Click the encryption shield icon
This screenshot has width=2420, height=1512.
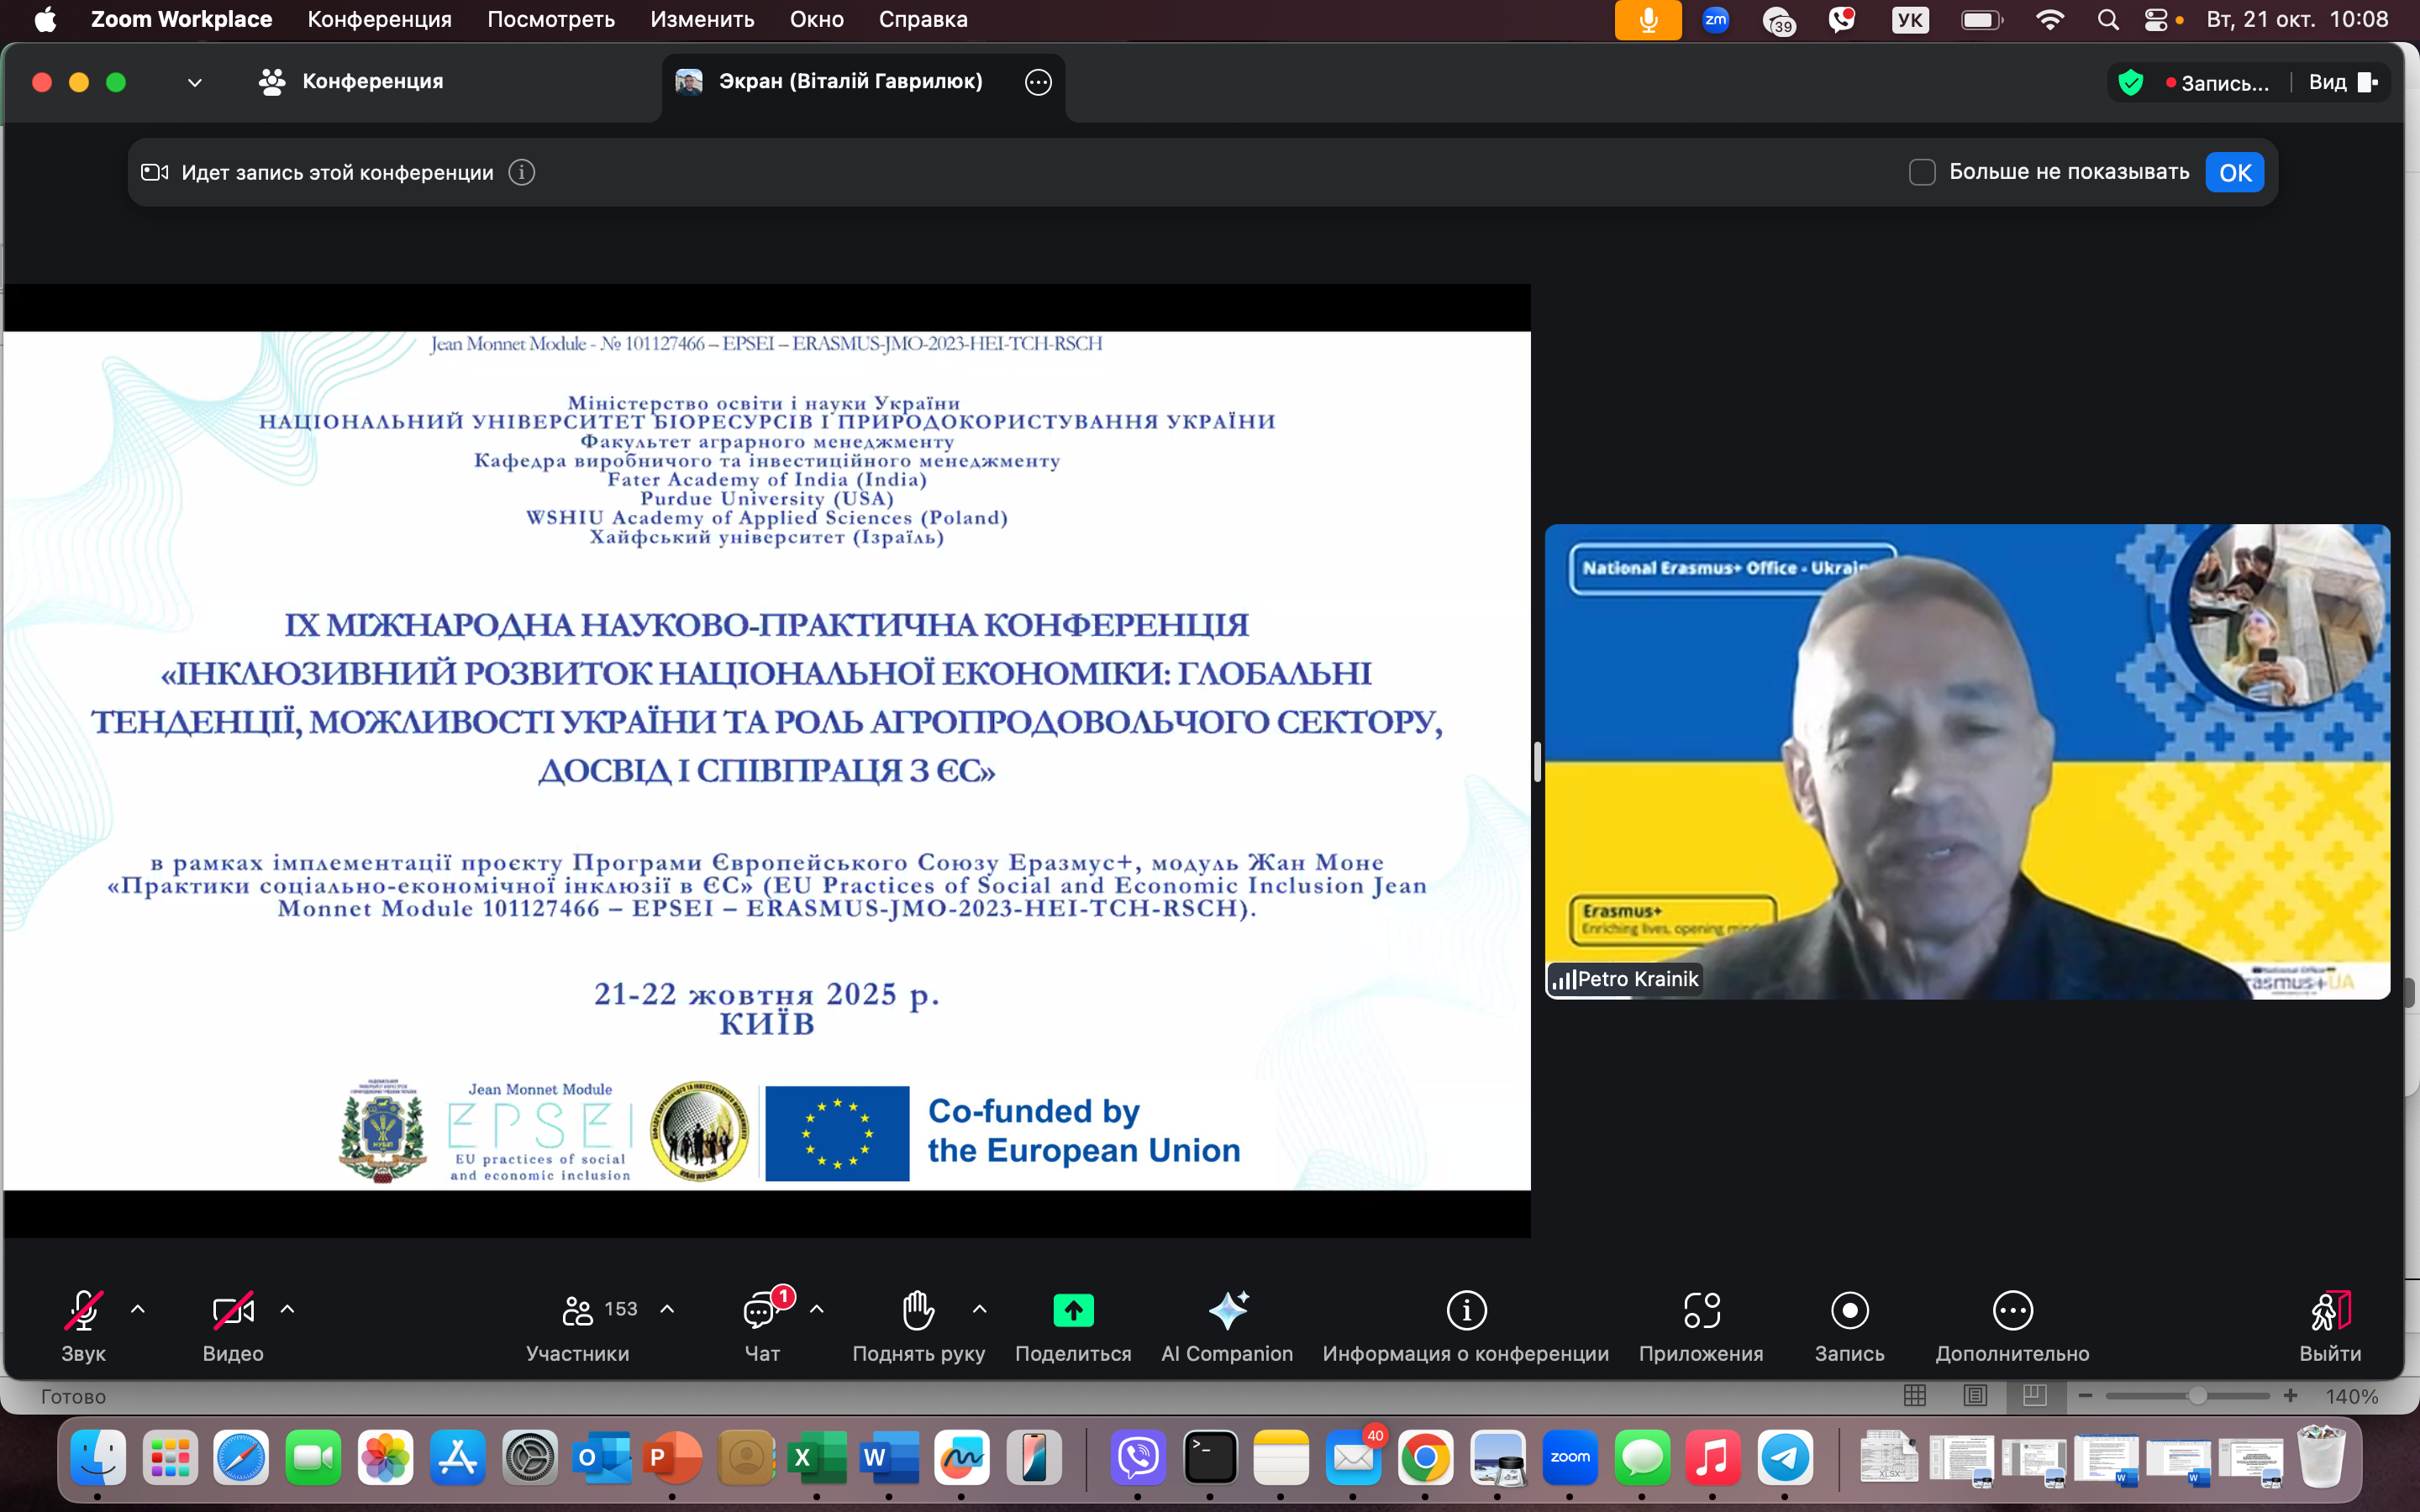(2130, 83)
